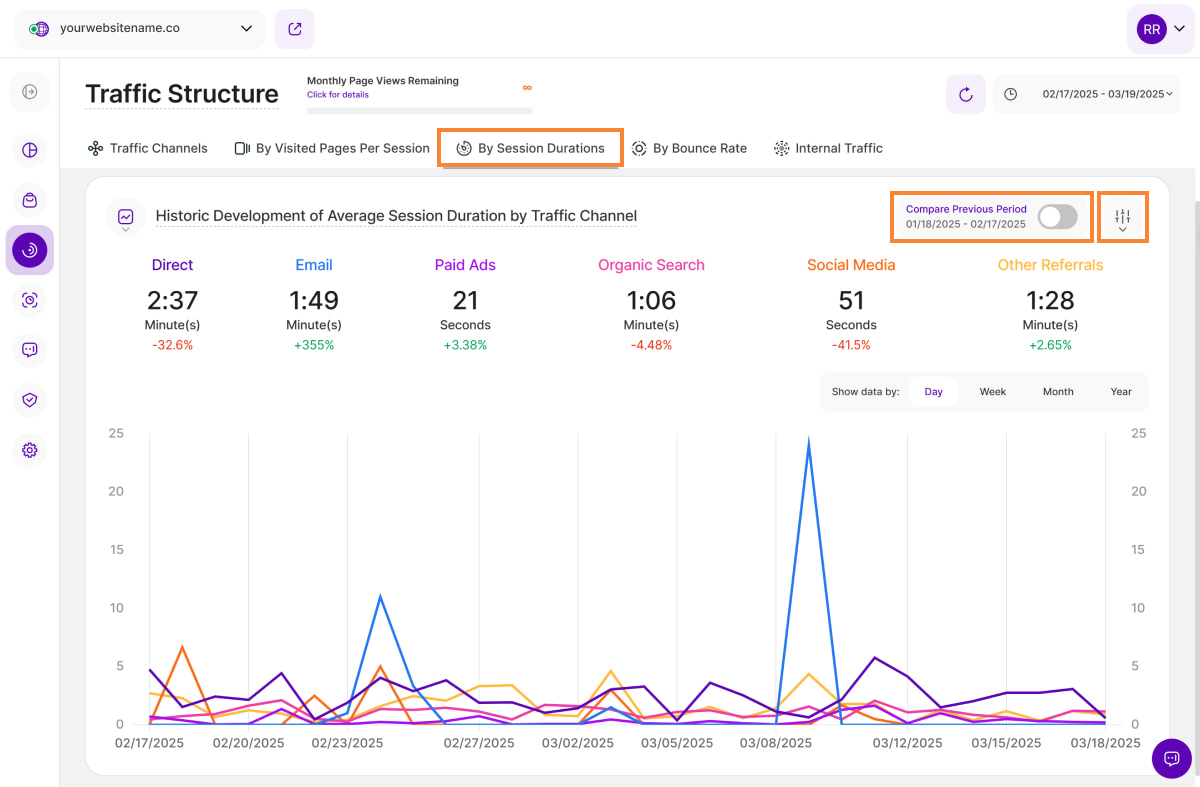Open the pie chart overview sidebar icon
Screen dimensions: 1200x787
coord(30,150)
